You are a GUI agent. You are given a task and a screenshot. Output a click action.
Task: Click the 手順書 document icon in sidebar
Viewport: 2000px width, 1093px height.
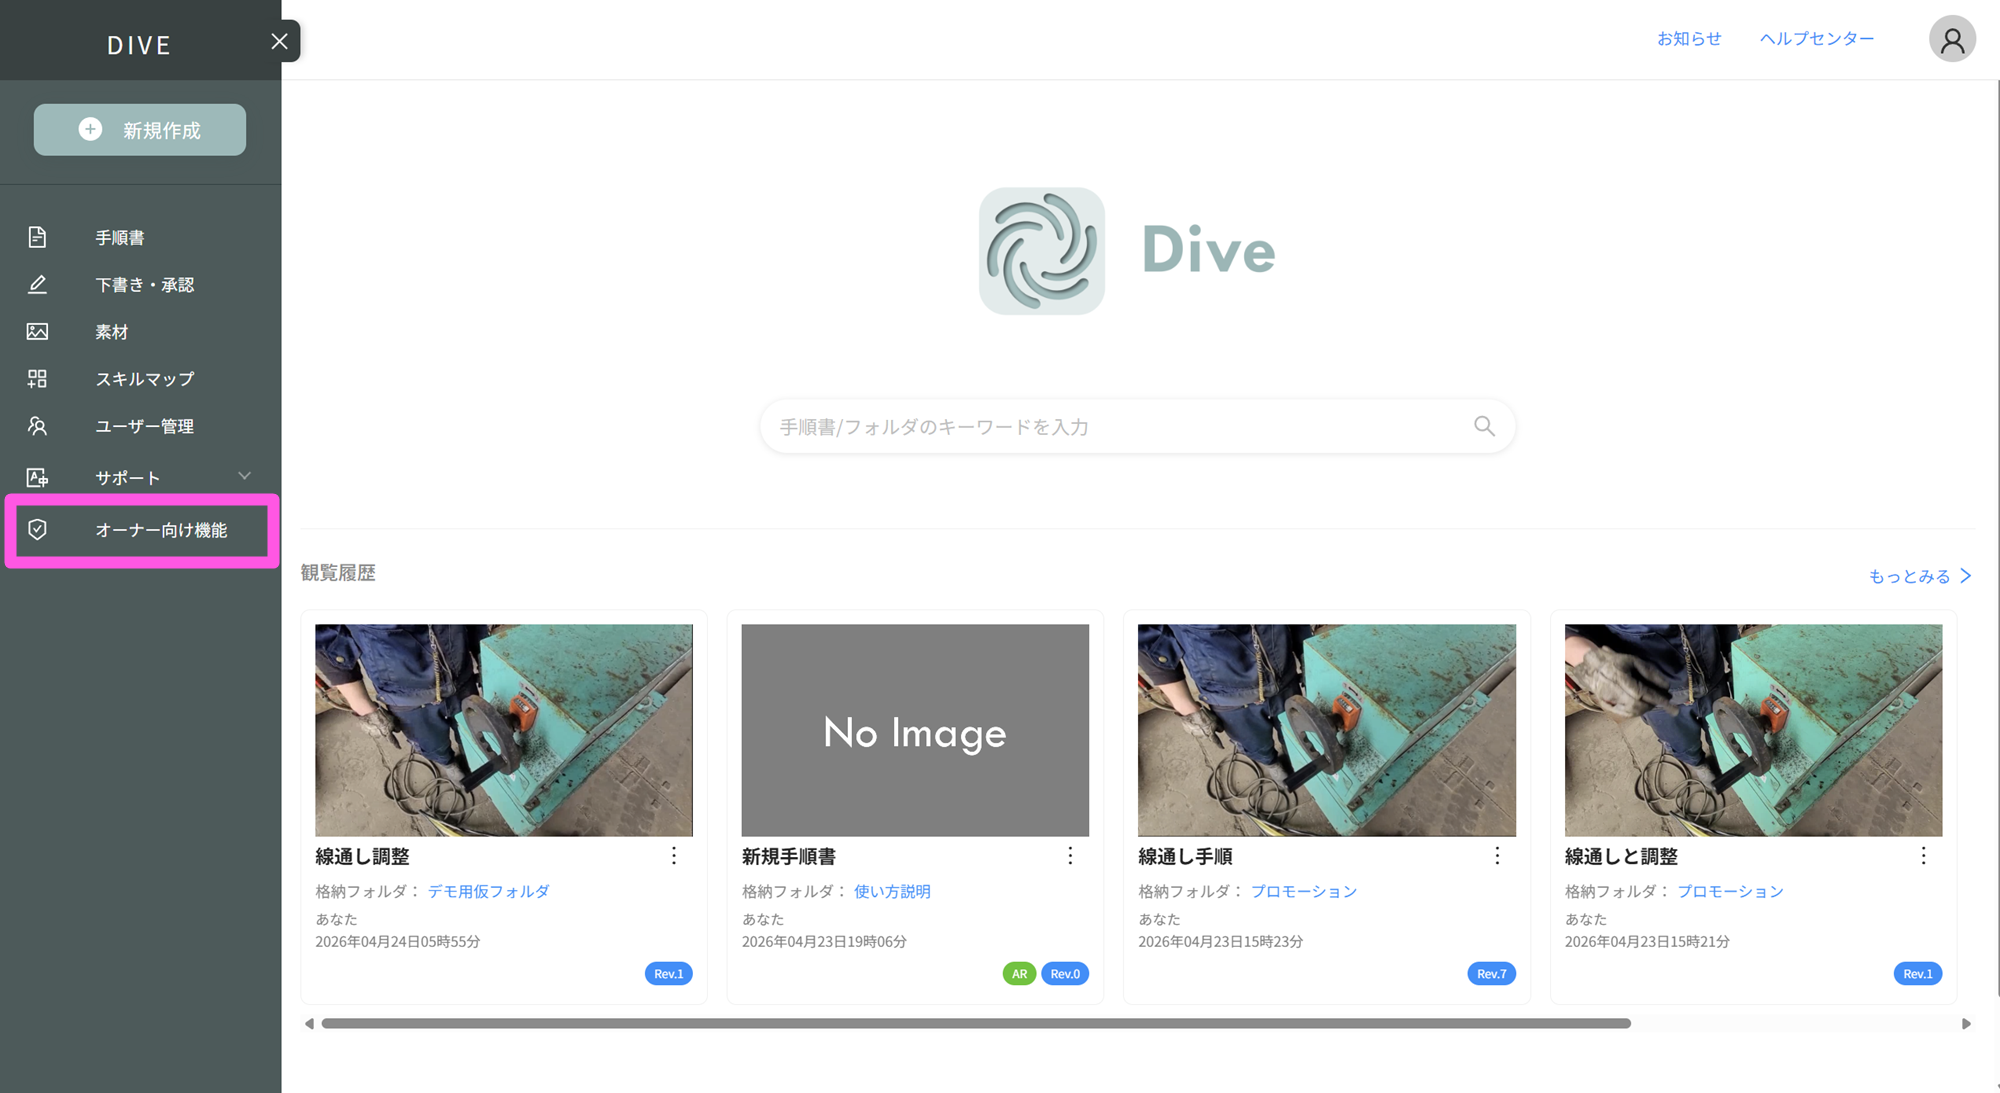37,237
